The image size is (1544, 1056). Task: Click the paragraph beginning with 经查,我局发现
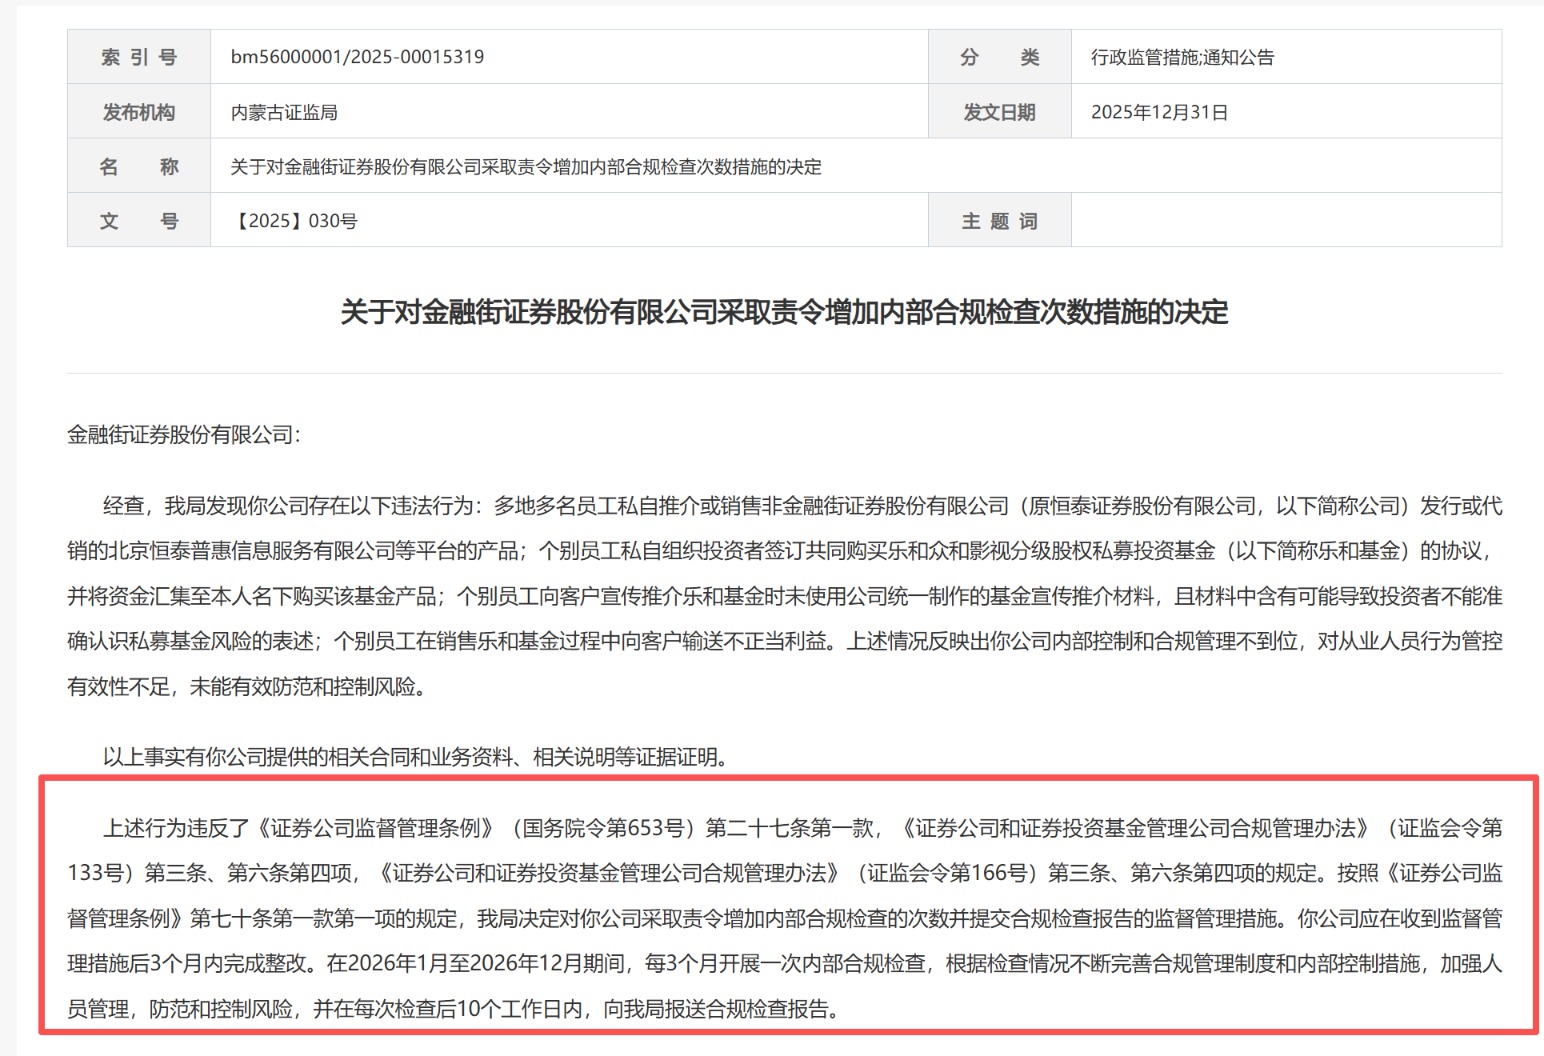click(784, 596)
